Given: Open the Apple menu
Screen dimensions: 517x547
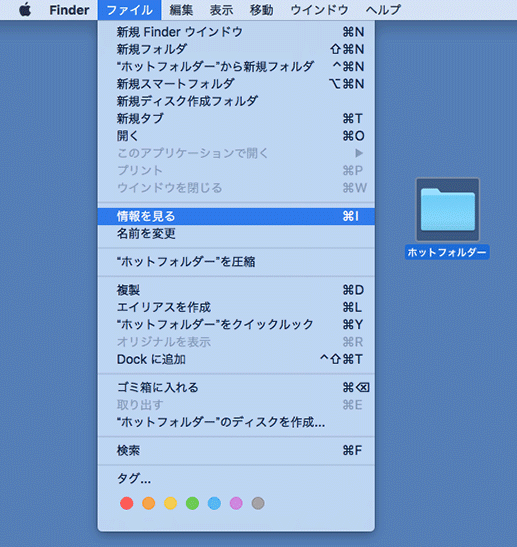Looking at the screenshot, I should (x=25, y=10).
